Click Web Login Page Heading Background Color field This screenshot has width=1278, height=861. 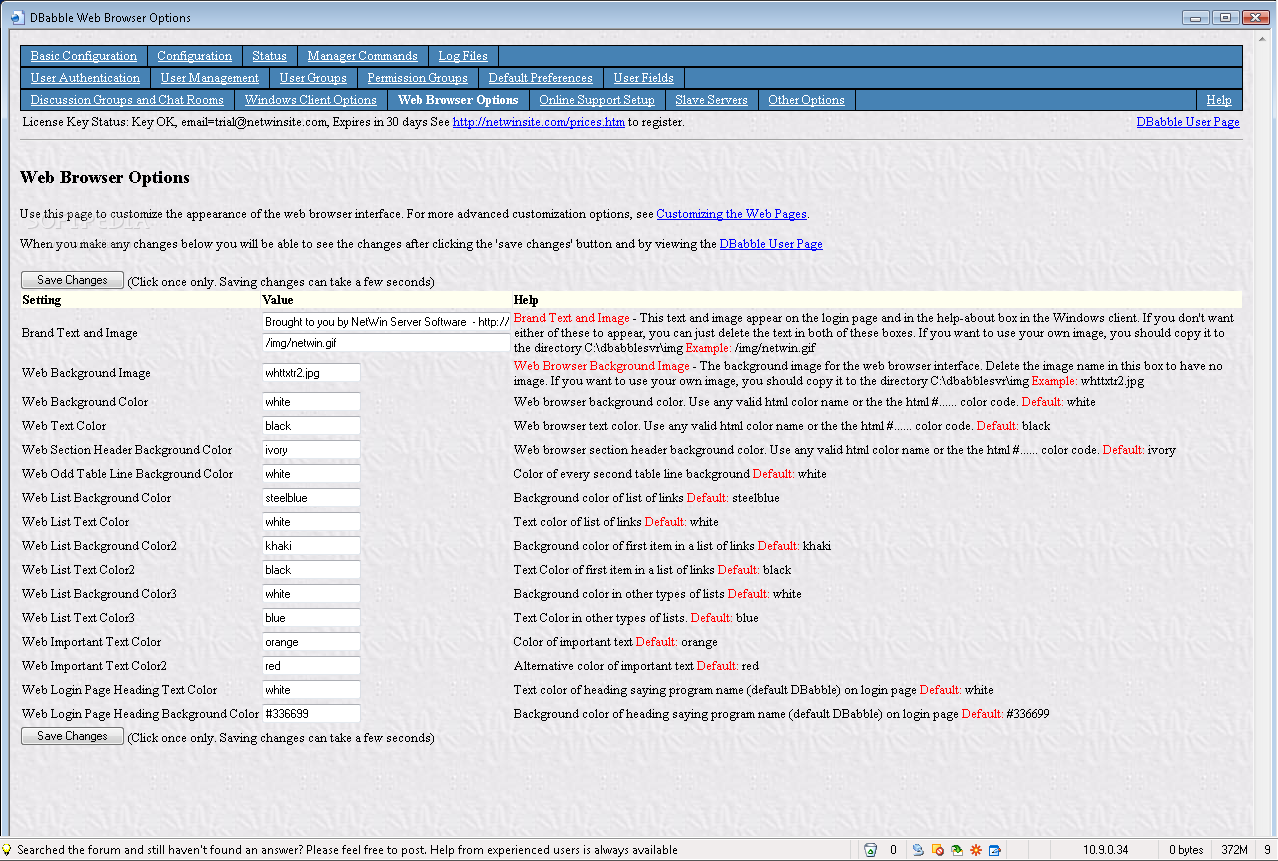click(x=311, y=713)
